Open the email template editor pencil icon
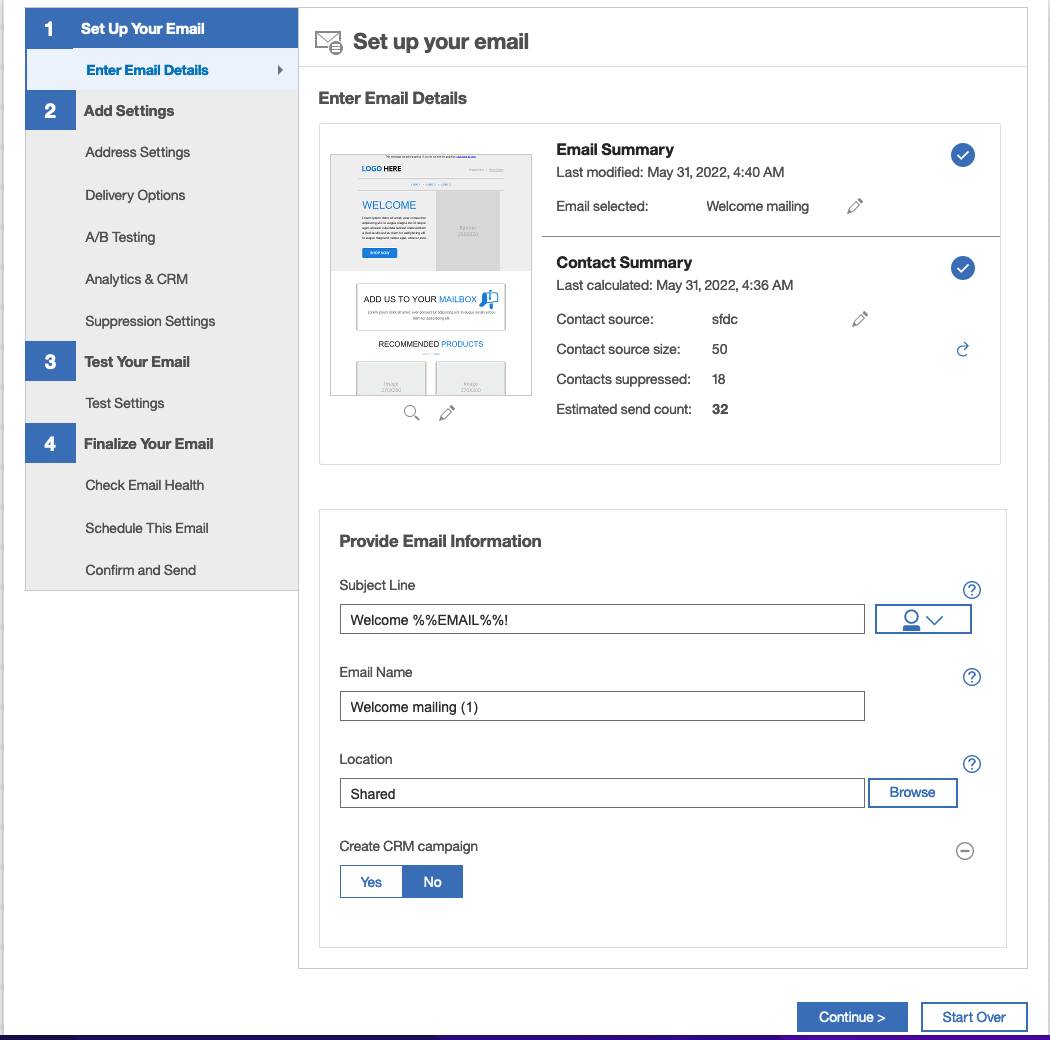Image resolution: width=1050 pixels, height=1040 pixels. click(x=446, y=411)
